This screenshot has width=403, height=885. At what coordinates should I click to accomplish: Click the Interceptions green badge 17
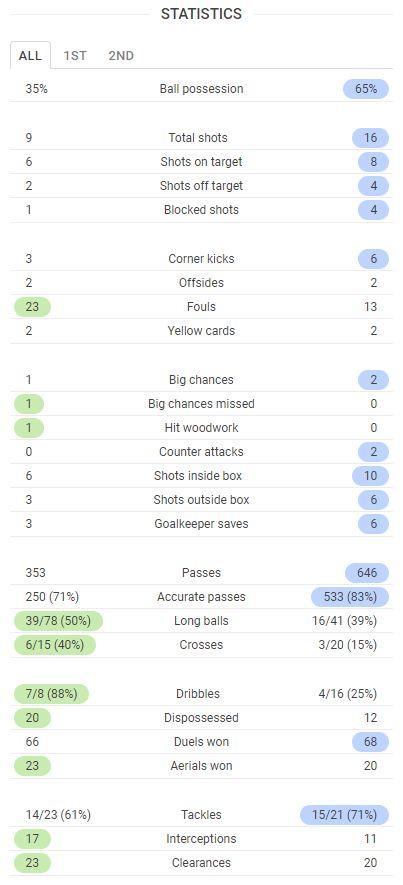click(x=33, y=839)
